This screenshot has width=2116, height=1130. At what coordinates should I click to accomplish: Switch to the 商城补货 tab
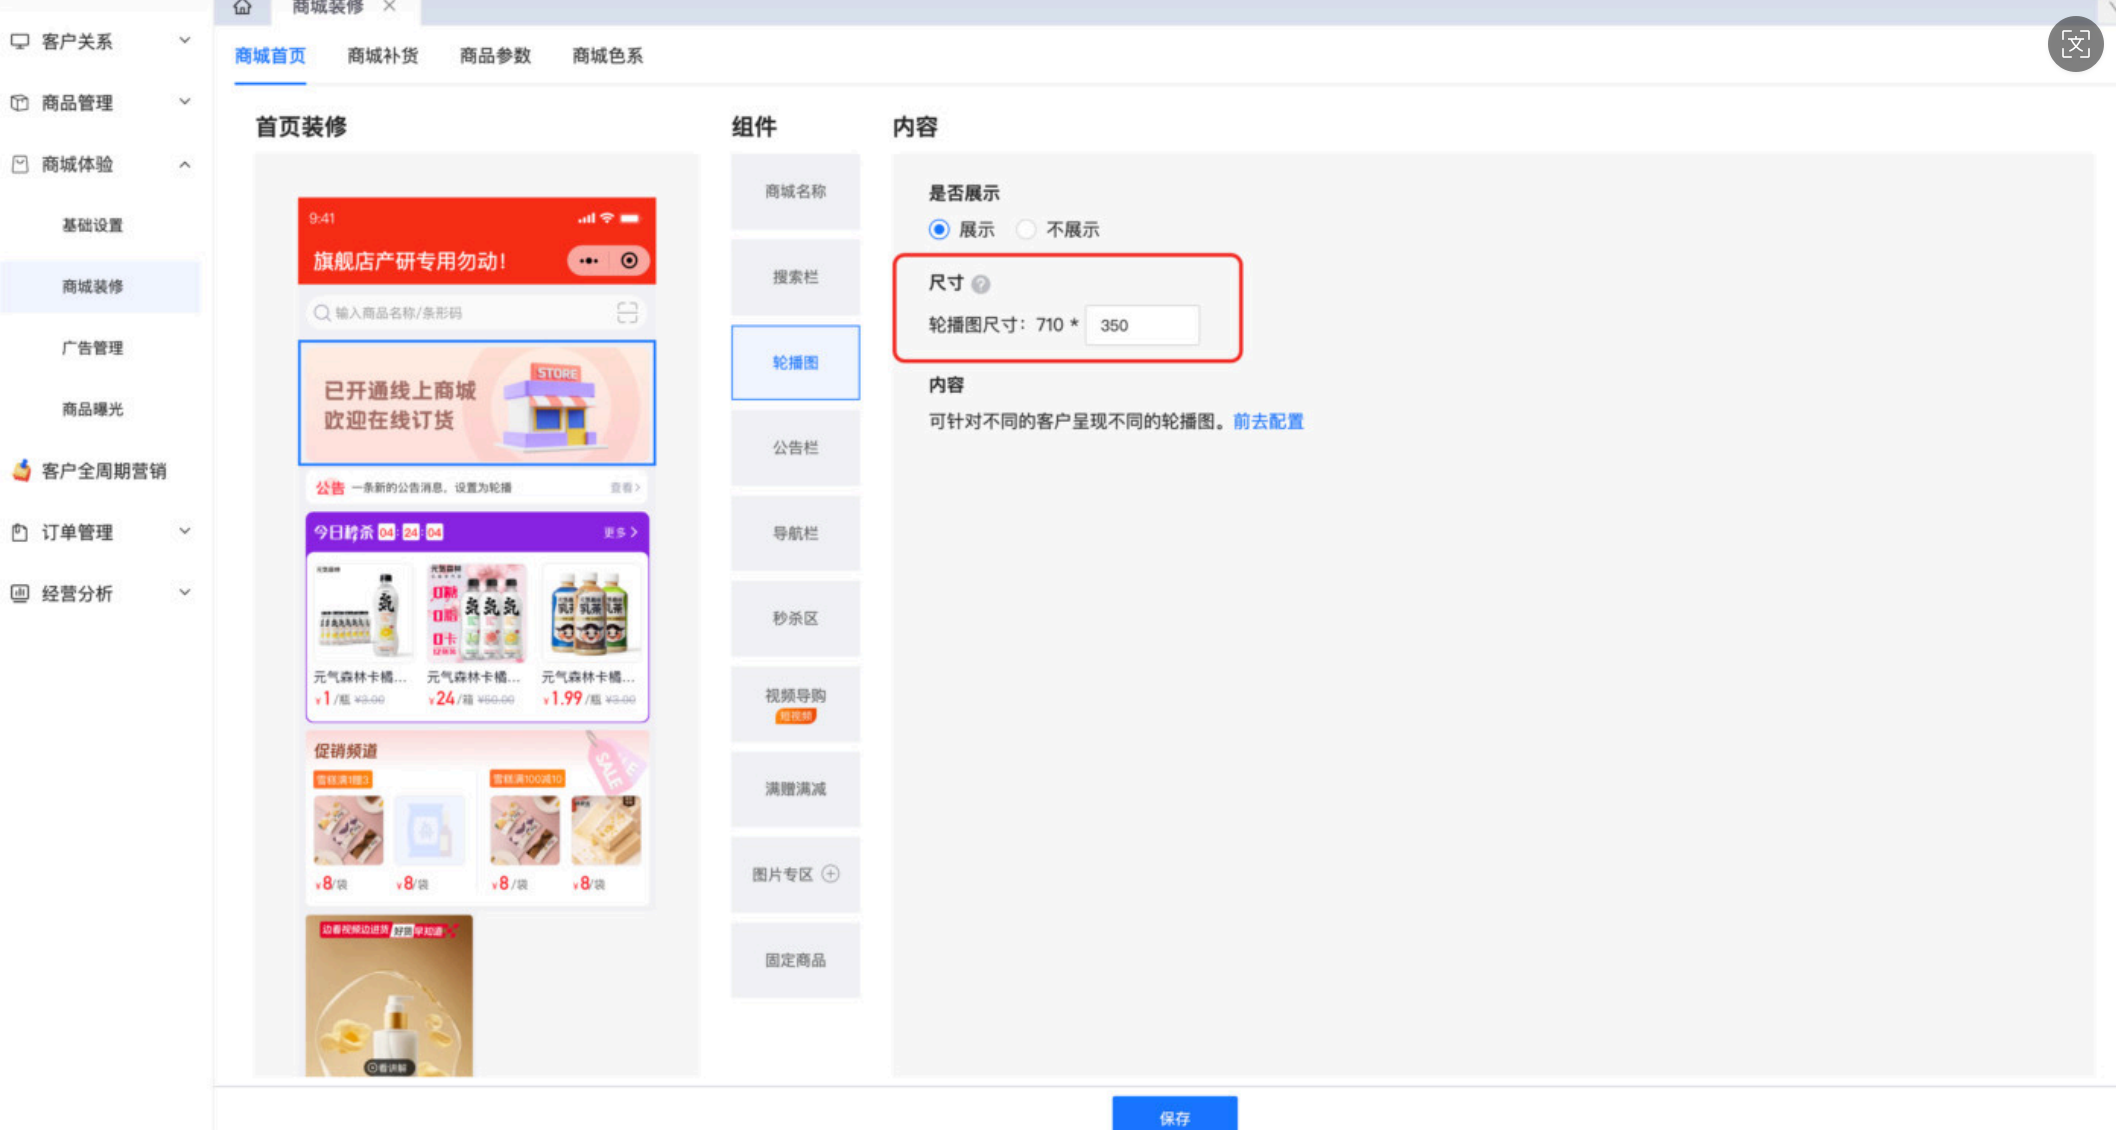(x=382, y=56)
